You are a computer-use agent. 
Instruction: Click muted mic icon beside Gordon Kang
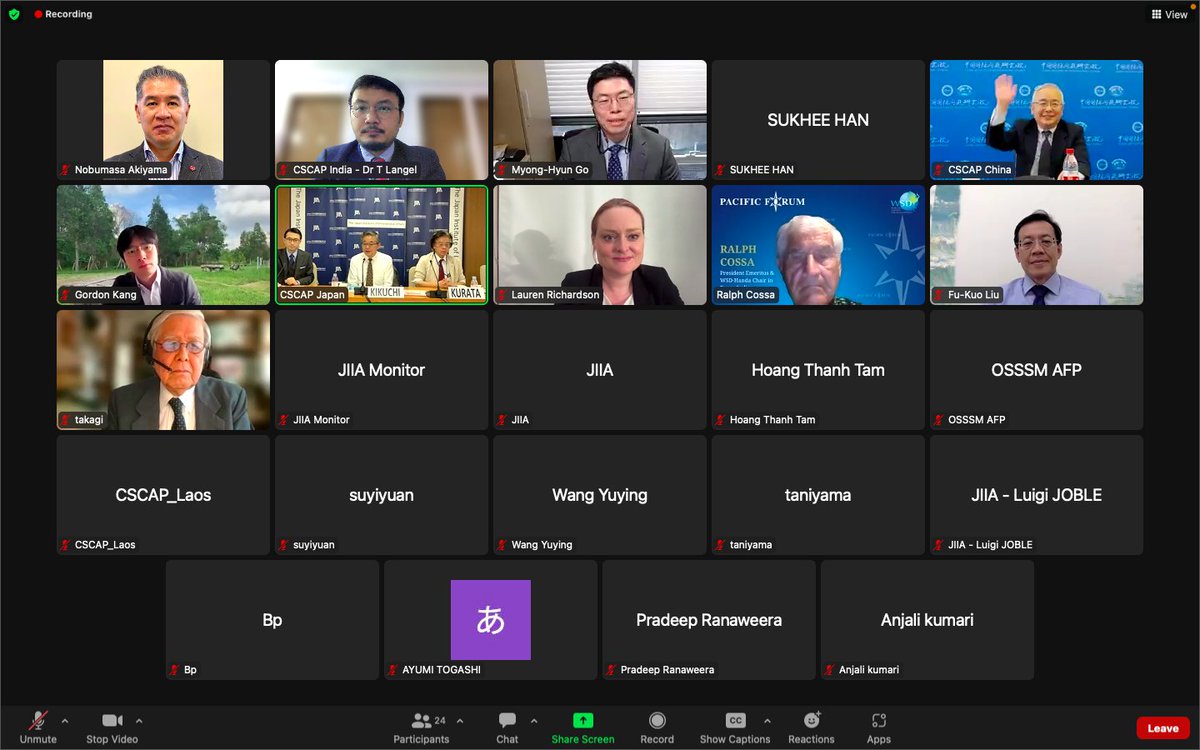pos(66,295)
